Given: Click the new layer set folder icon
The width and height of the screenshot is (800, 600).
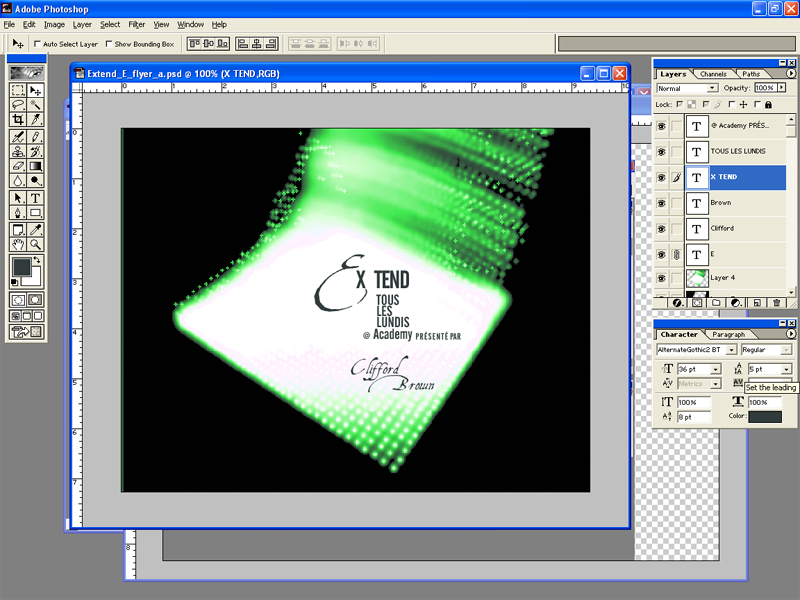Looking at the screenshot, I should tap(716, 303).
